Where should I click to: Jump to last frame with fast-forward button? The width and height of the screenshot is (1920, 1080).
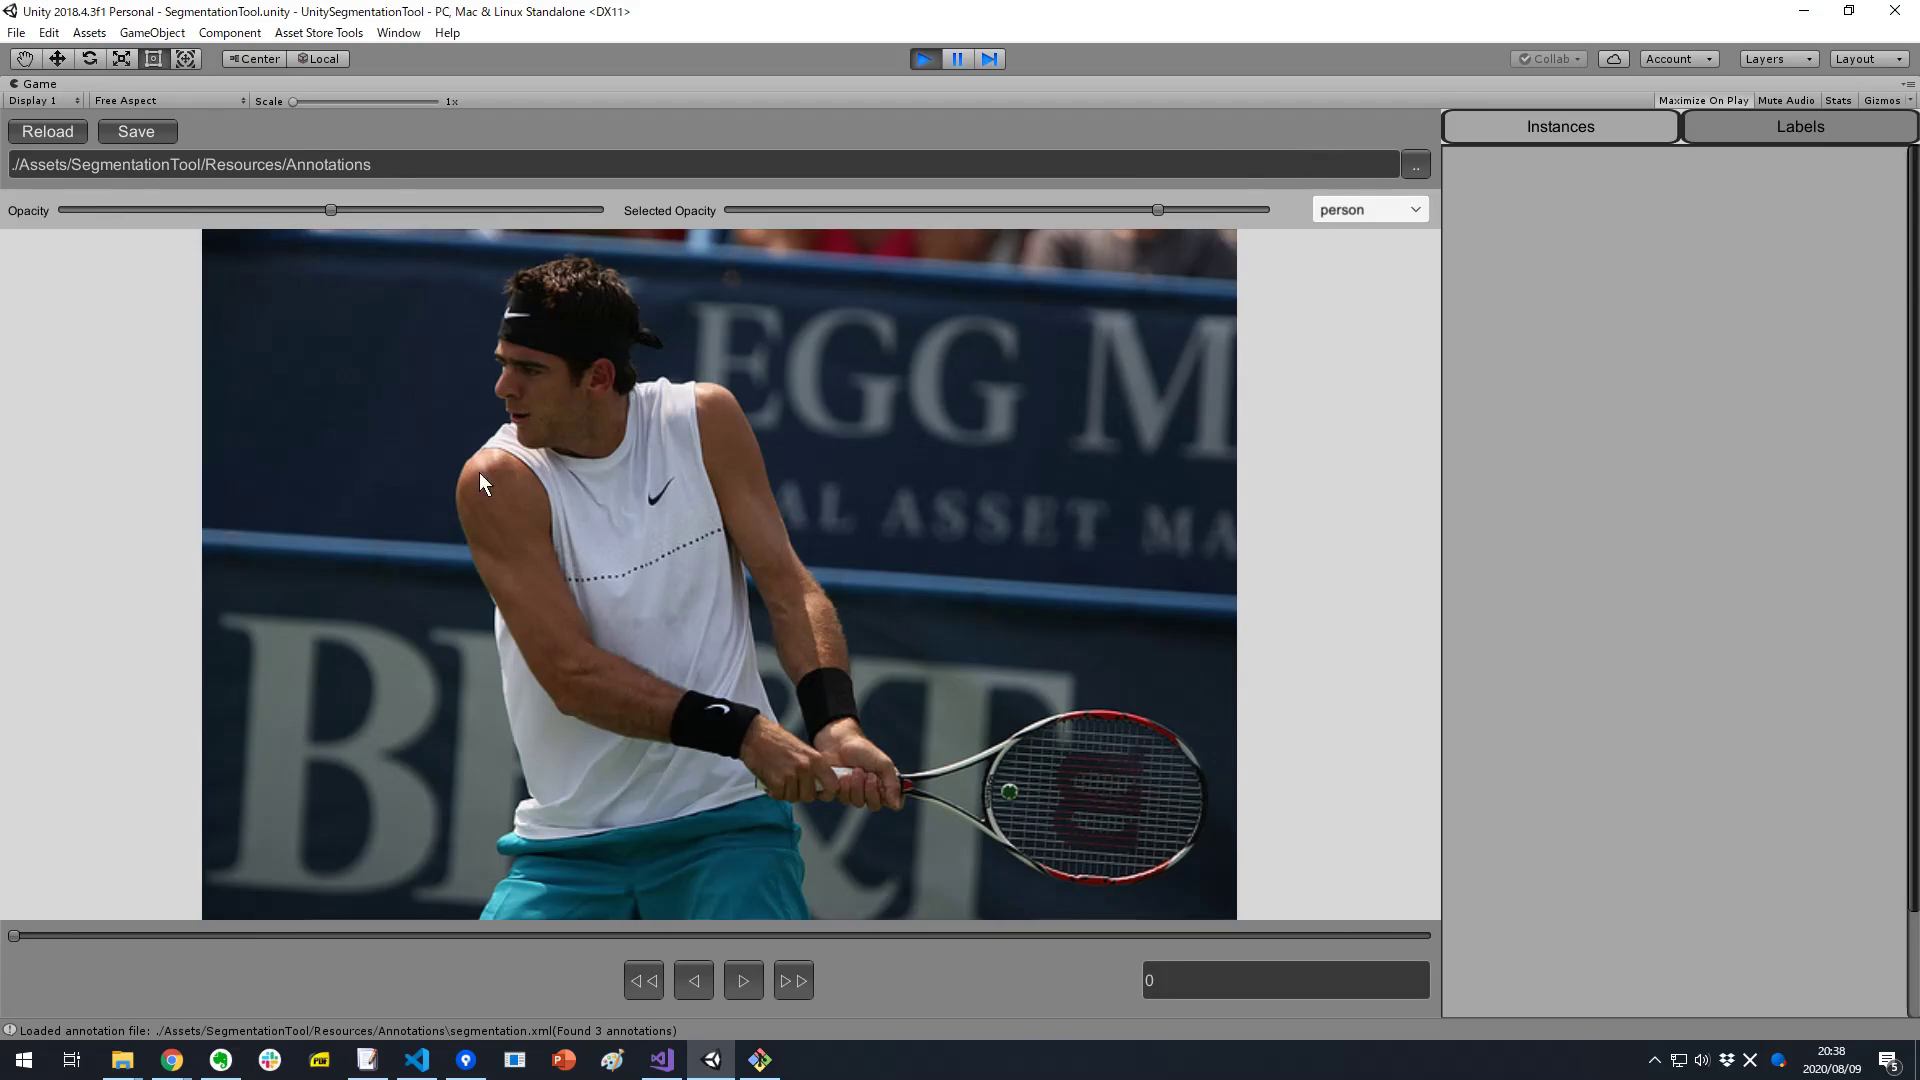794,981
